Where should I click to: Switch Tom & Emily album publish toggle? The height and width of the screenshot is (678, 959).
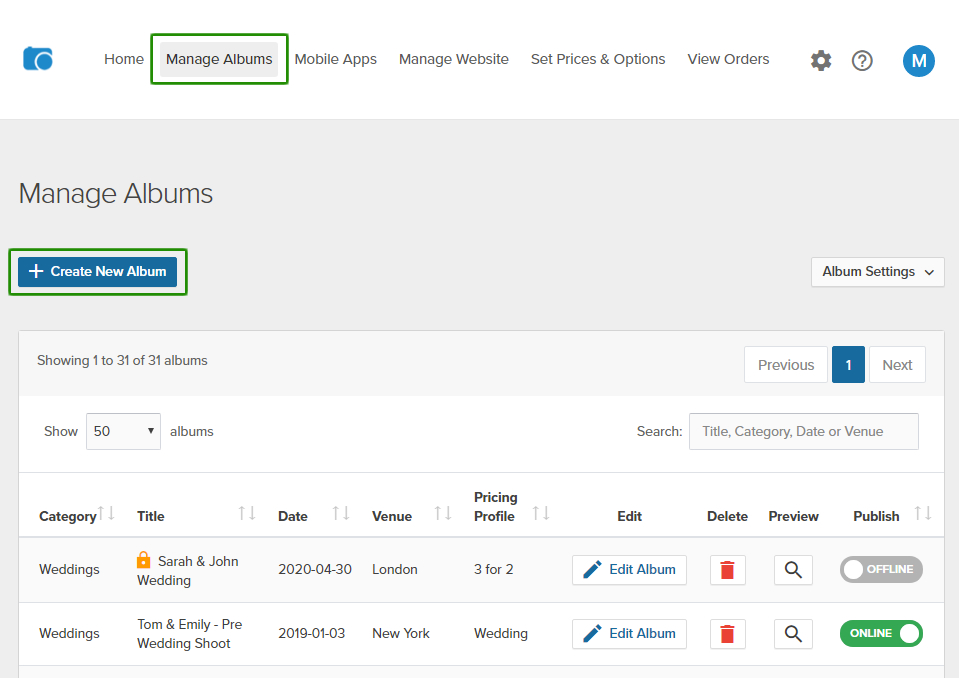881,634
